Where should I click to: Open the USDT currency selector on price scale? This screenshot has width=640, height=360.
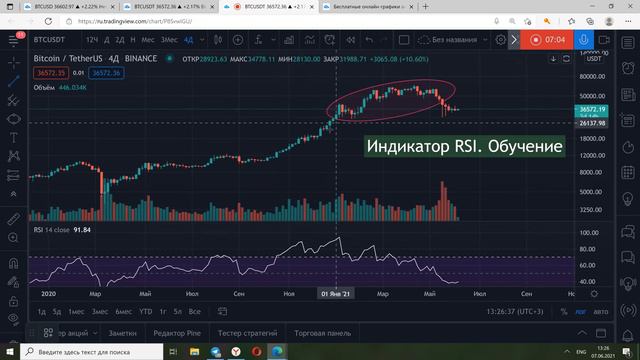(x=593, y=59)
